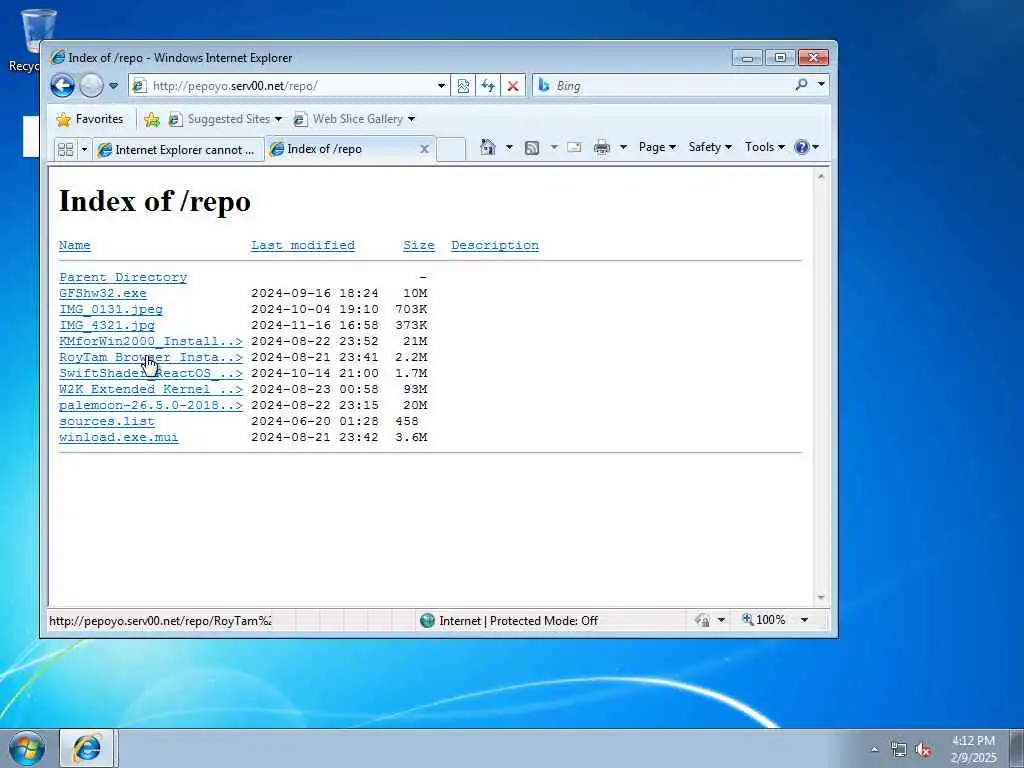Sort listing by Last modified column
The height and width of the screenshot is (768, 1024).
(303, 246)
